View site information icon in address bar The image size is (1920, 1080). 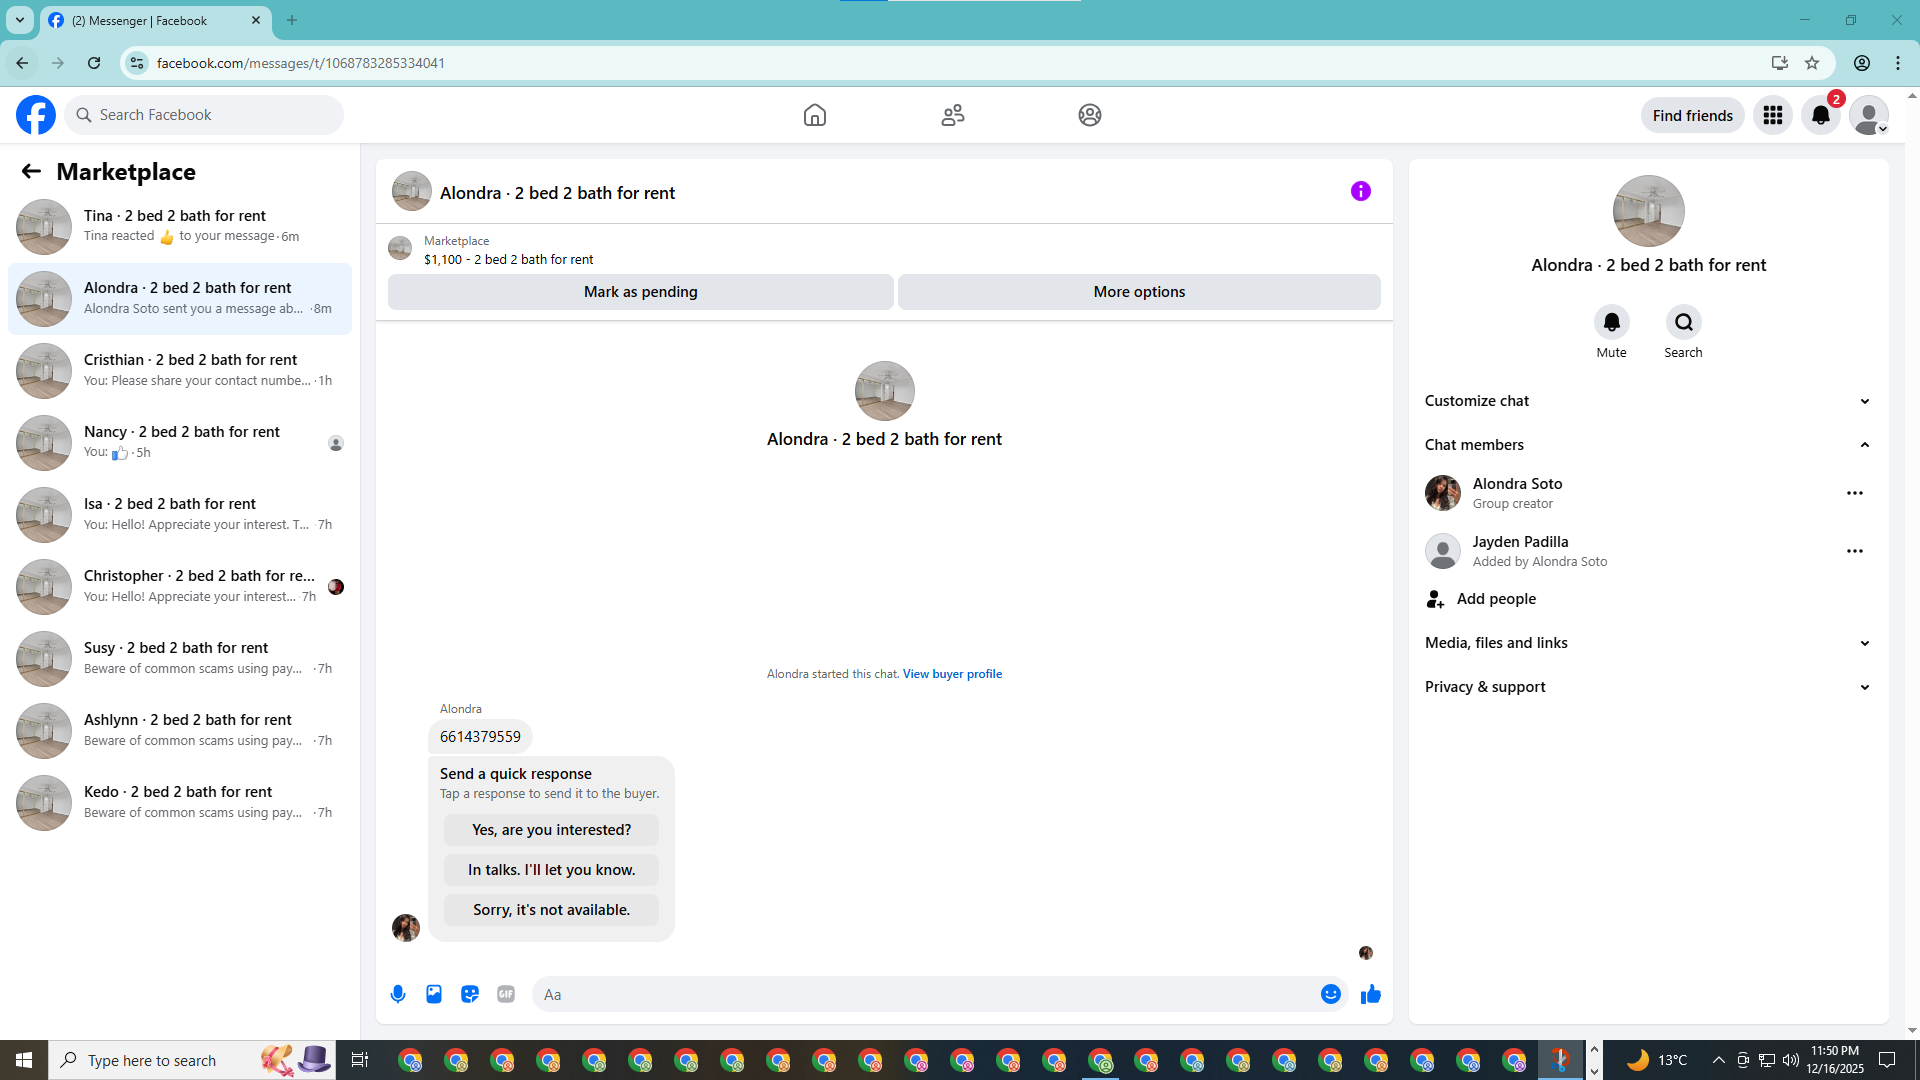click(137, 63)
